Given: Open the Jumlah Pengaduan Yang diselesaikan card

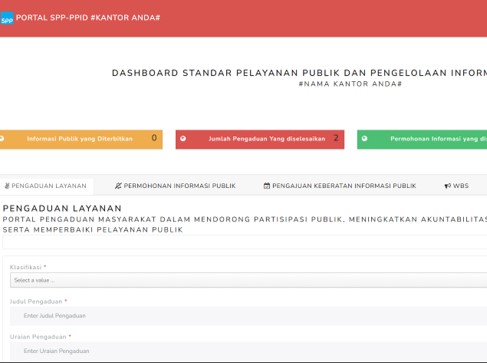Looking at the screenshot, I should click(260, 139).
